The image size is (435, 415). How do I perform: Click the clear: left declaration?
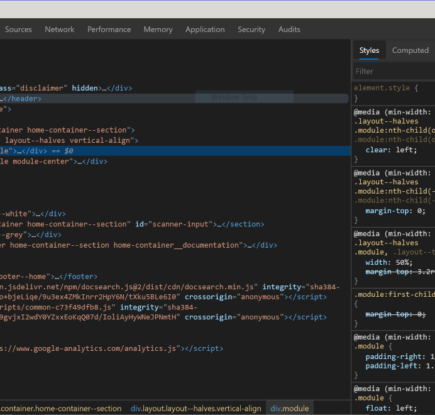(x=391, y=150)
